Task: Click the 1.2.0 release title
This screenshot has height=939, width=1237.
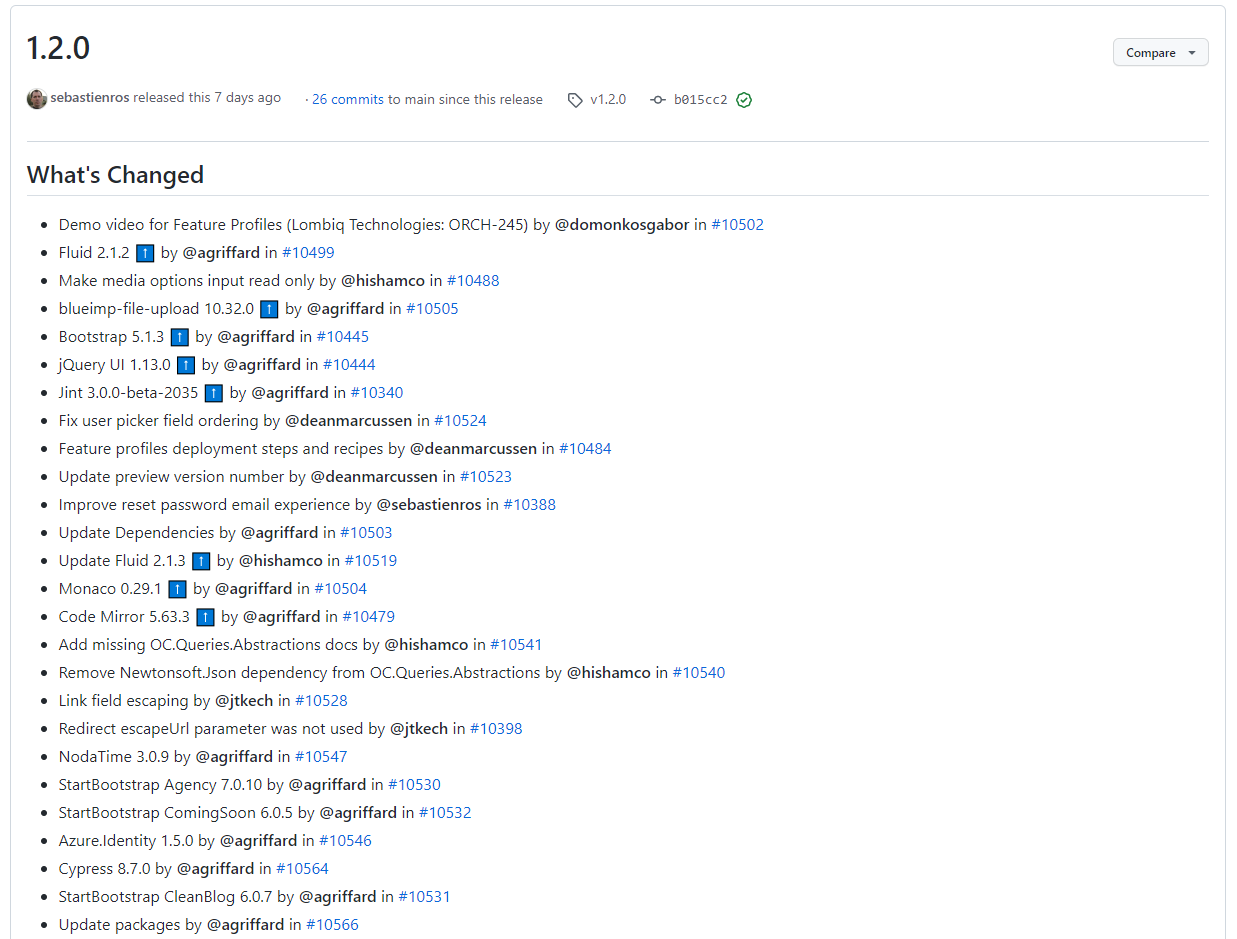Action: 58,48
